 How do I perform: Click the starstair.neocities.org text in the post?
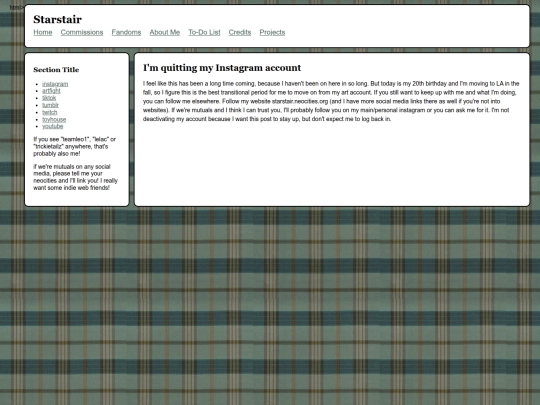tap(300, 101)
